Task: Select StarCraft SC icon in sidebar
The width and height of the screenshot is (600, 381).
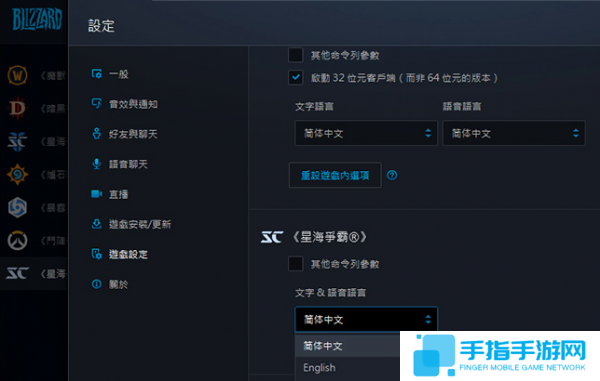Action: coord(17,273)
